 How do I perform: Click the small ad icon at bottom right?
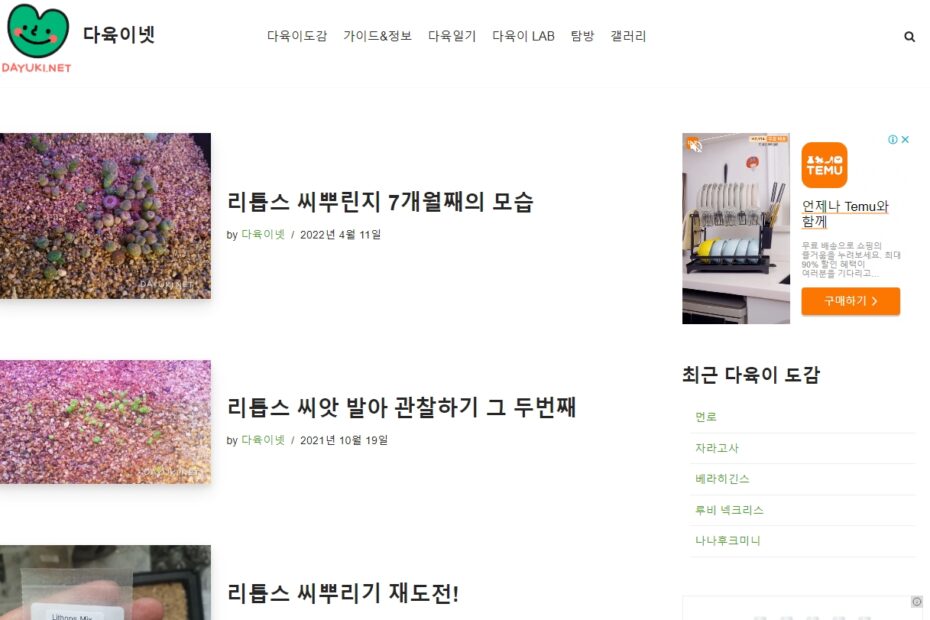916,602
